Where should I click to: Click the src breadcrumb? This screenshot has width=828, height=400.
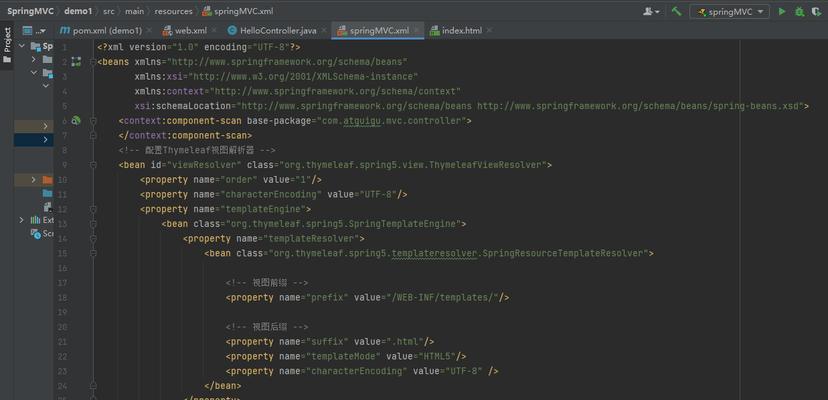click(x=109, y=11)
